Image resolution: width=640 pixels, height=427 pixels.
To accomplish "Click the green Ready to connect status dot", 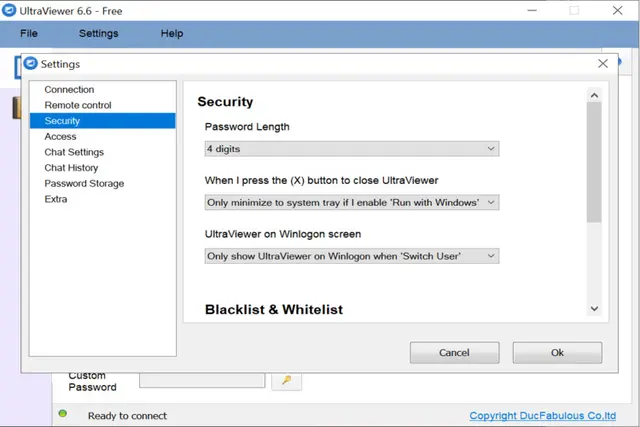I will pos(62,414).
